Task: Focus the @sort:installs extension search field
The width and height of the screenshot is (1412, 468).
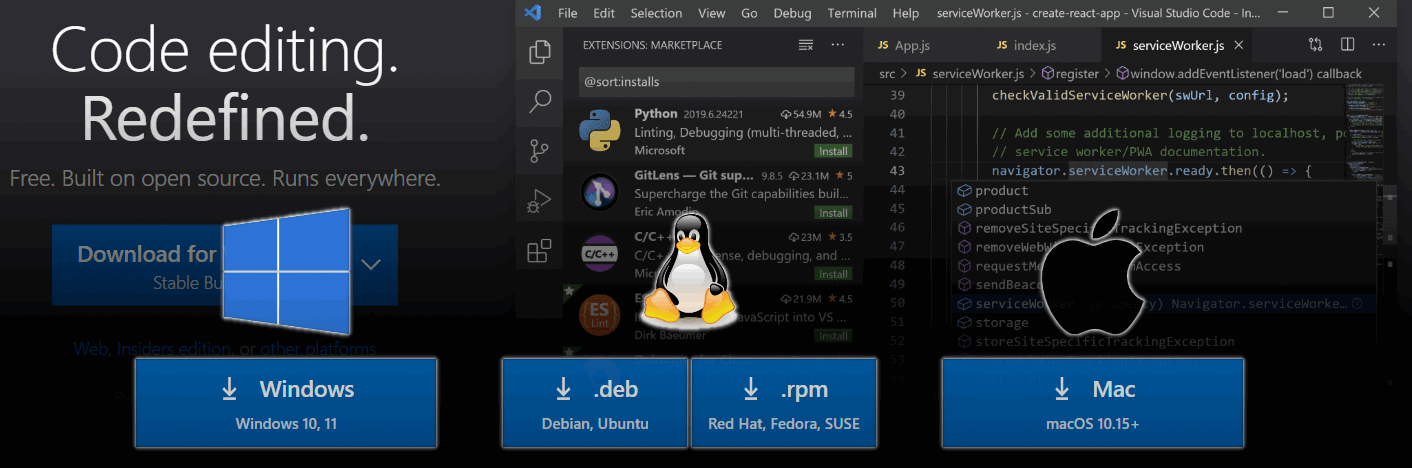Action: point(716,81)
